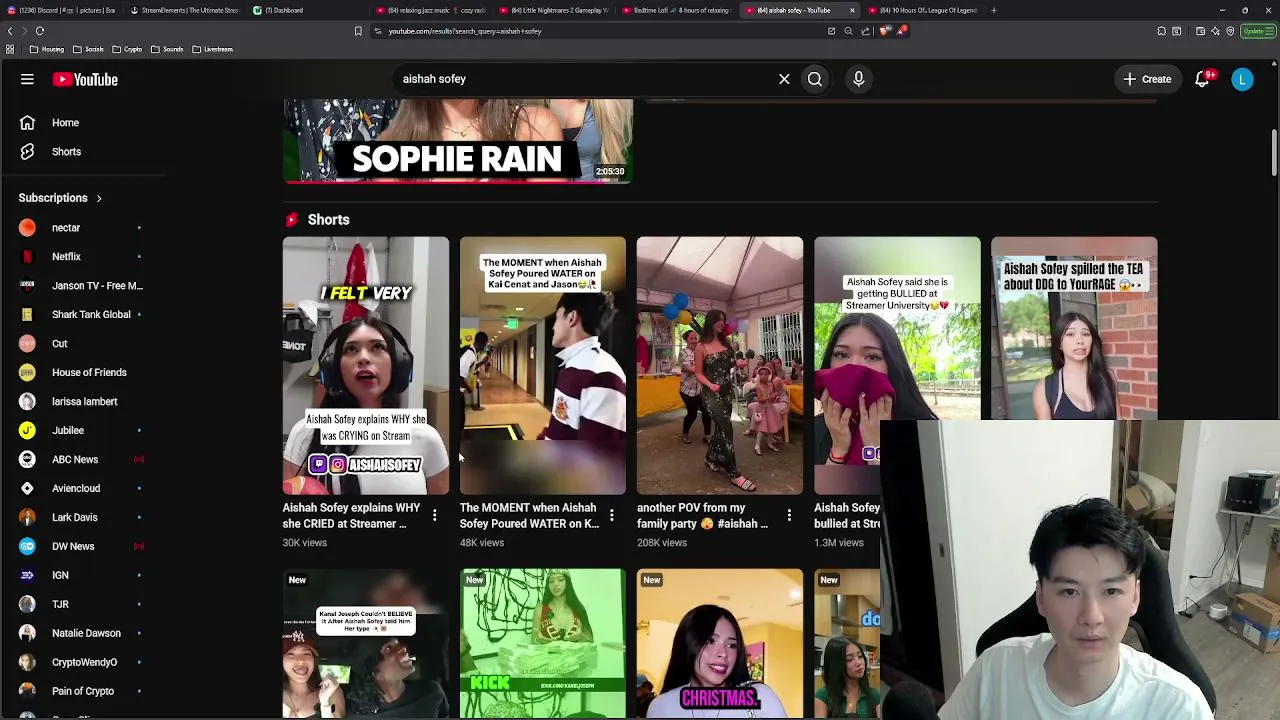Open the Sounds bookmarks folder

167,49
